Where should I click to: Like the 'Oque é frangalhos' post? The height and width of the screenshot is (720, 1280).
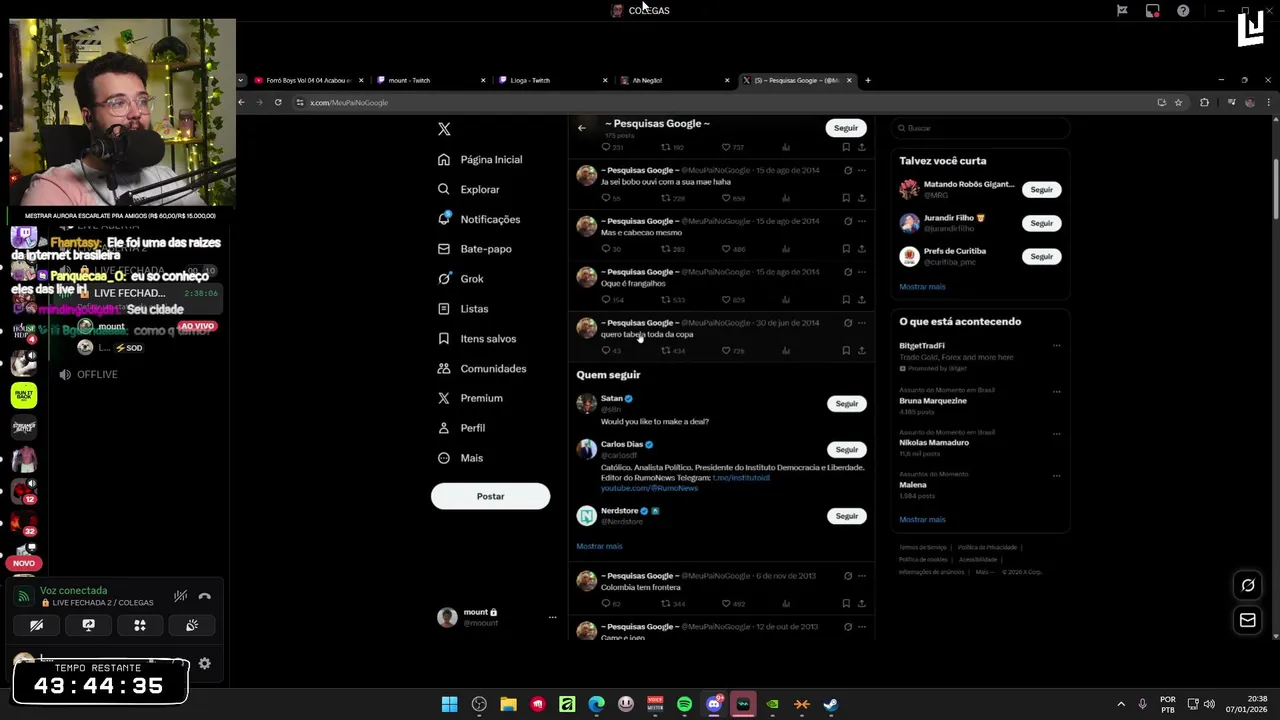[x=726, y=300]
